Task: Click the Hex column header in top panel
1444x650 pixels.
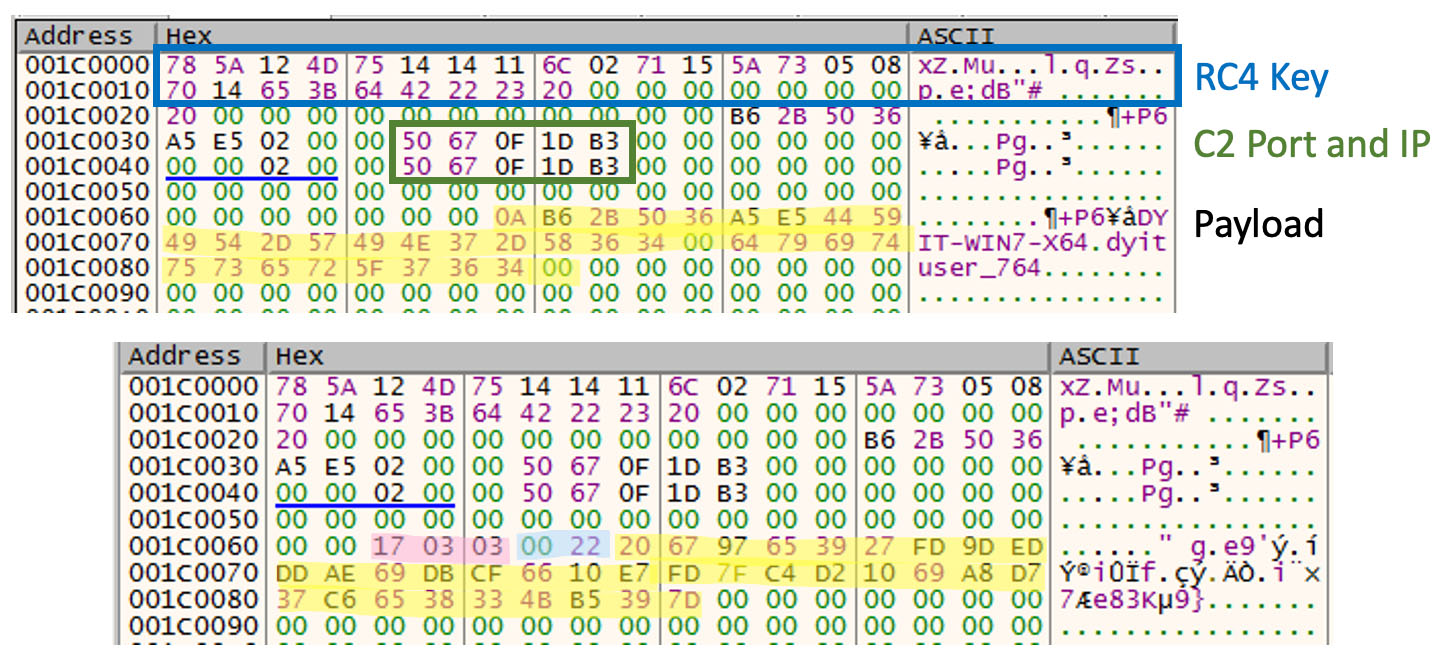Action: click(x=190, y=36)
